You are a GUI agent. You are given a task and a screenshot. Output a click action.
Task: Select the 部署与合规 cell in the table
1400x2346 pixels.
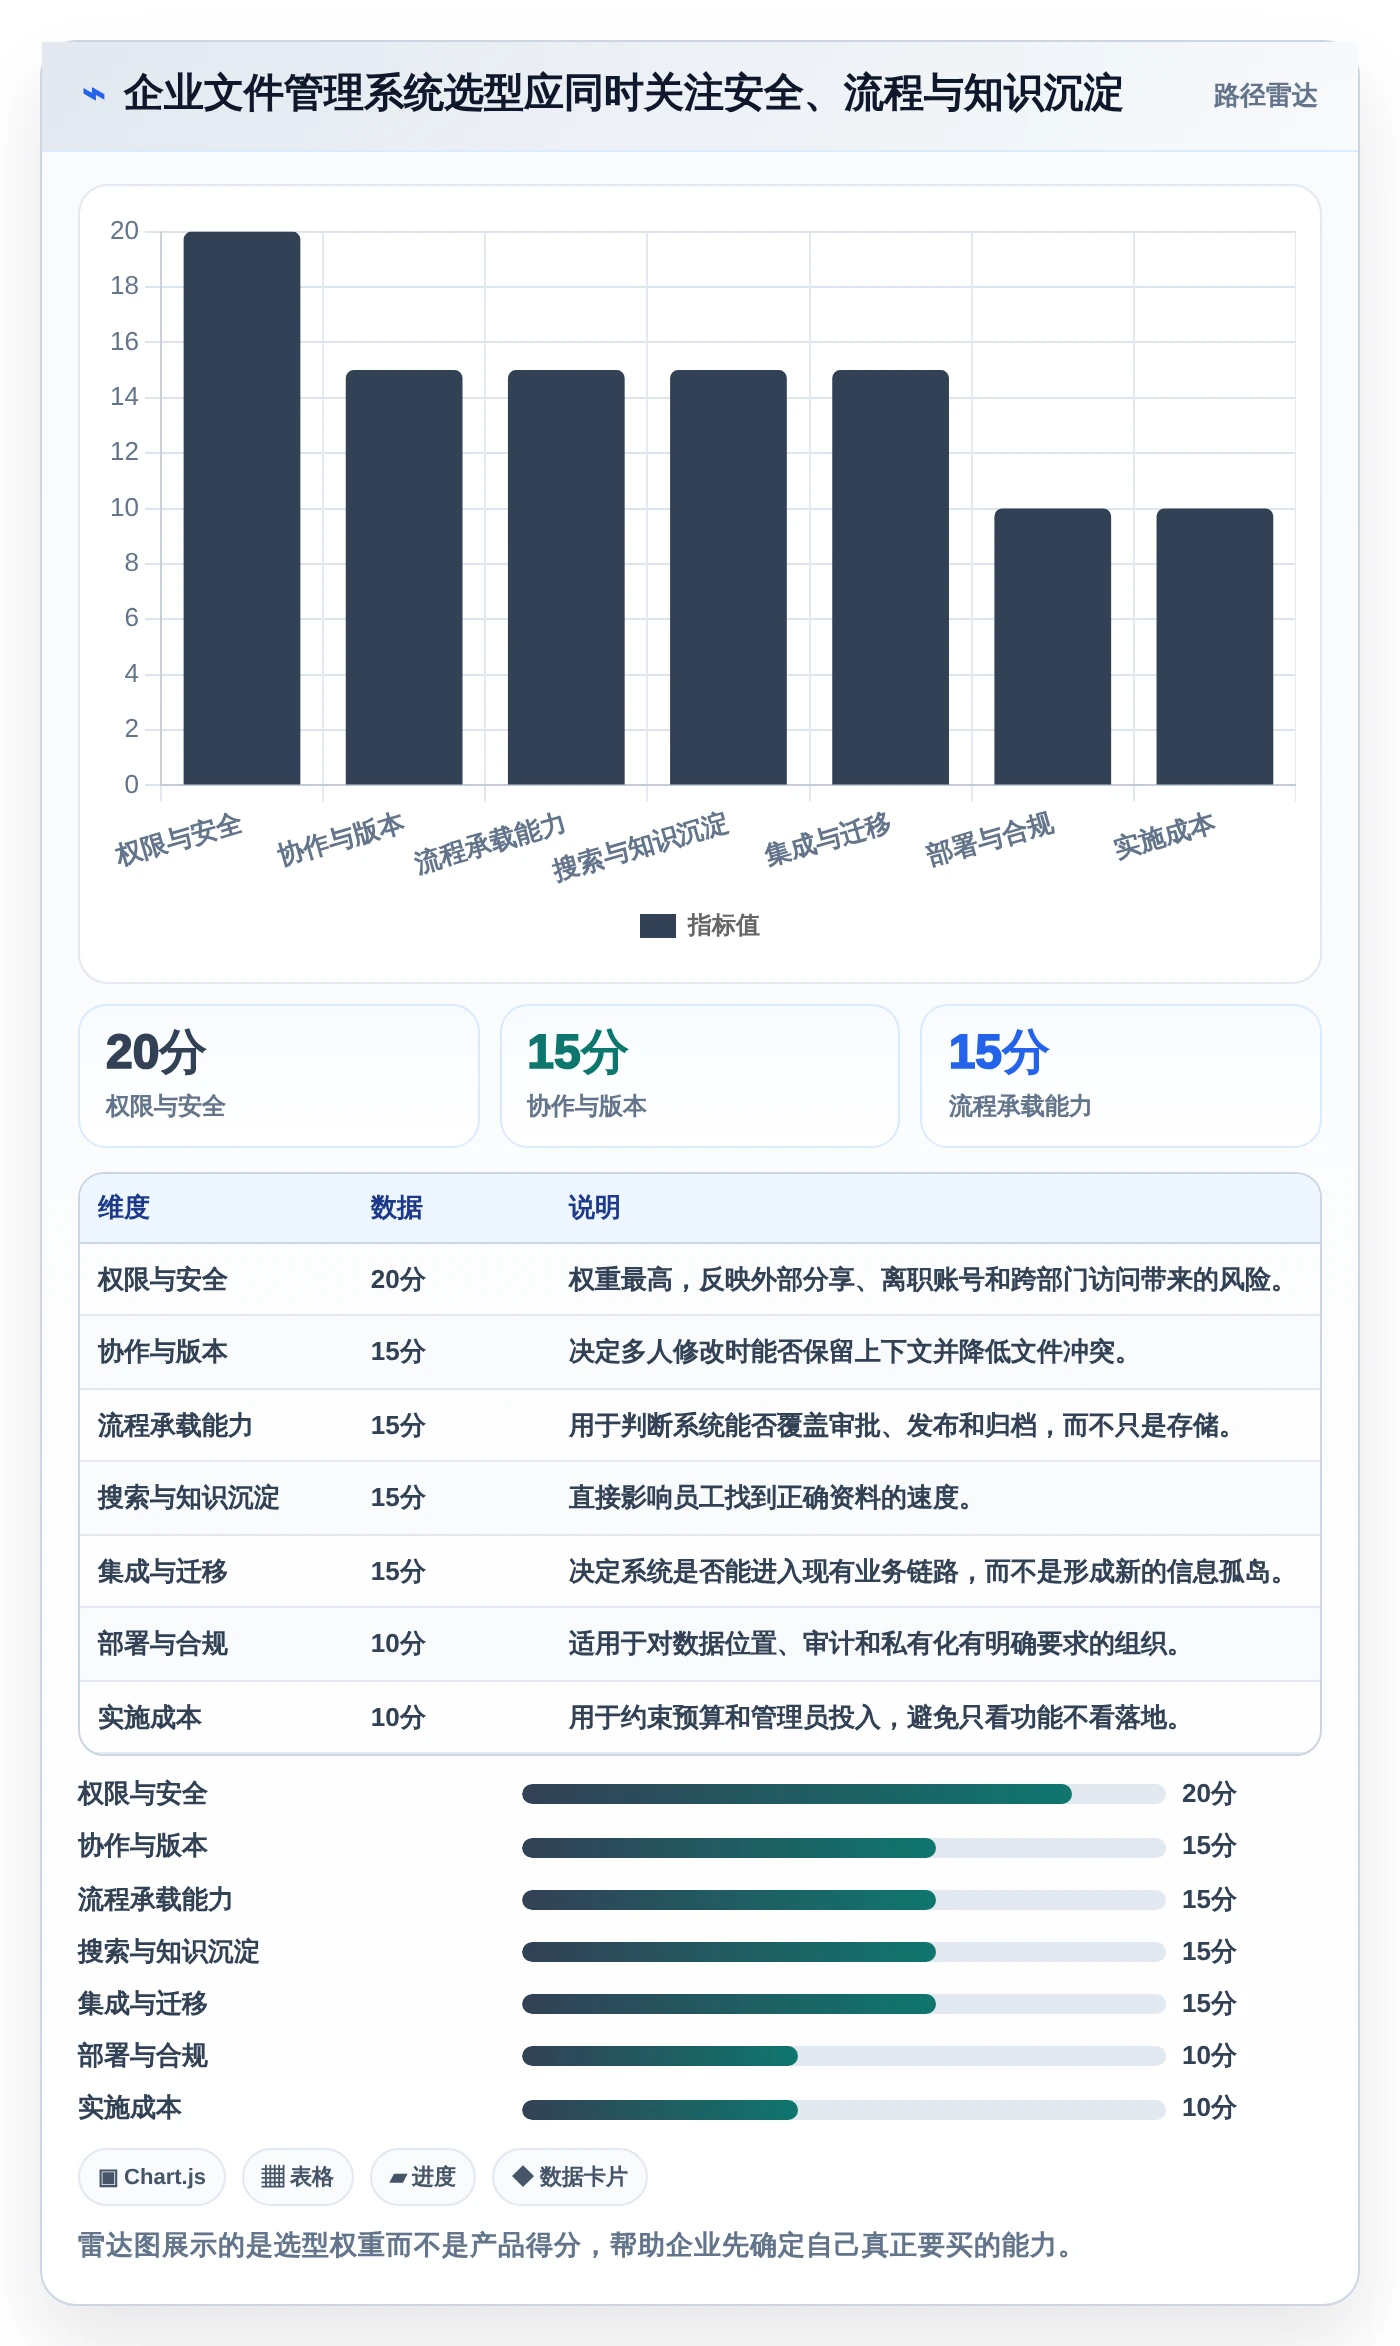(x=163, y=1644)
